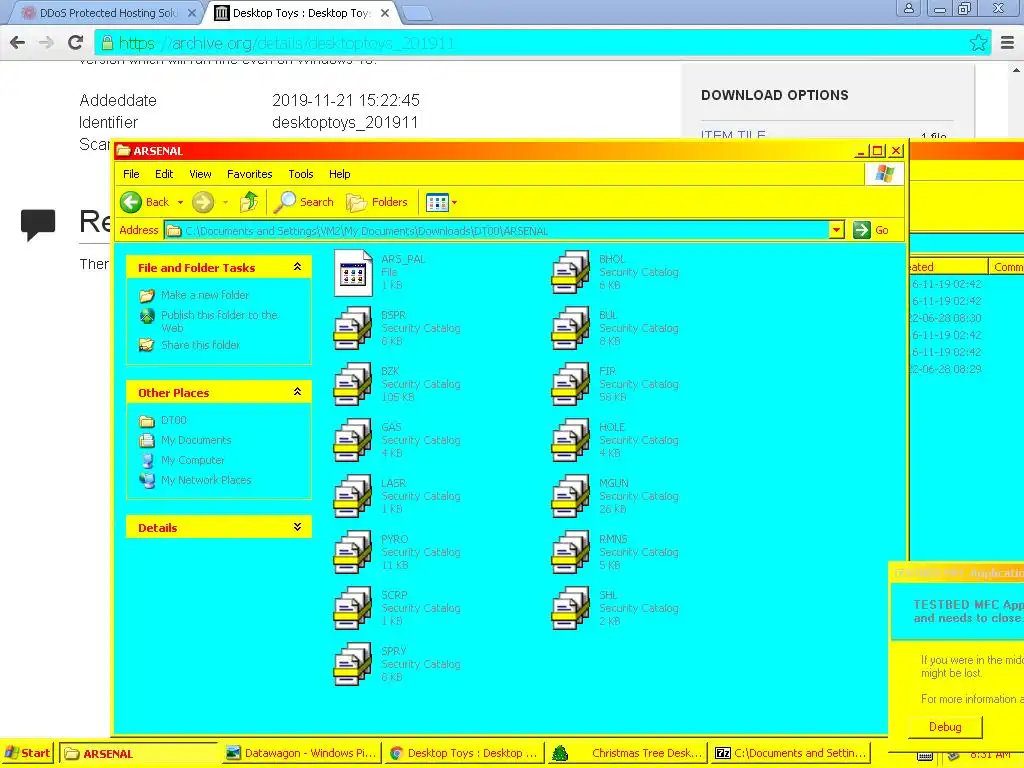1024x768 pixels.
Task: Expand the Address bar dropdown
Action: 837,230
